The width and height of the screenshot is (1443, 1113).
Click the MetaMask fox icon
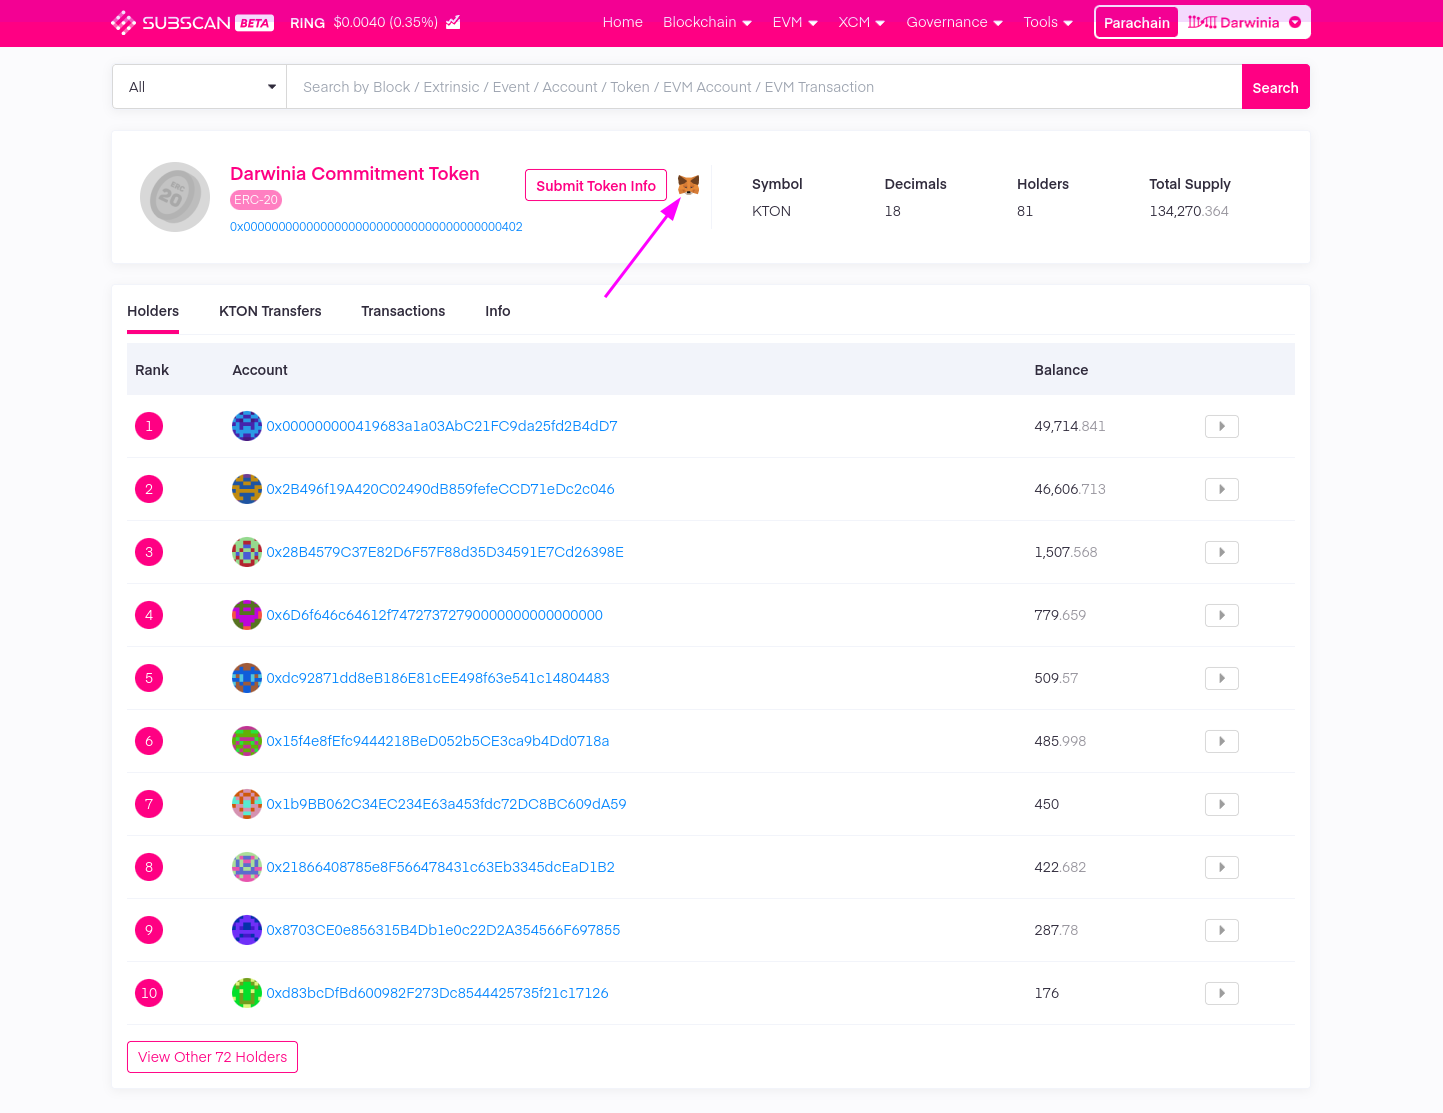coord(688,185)
